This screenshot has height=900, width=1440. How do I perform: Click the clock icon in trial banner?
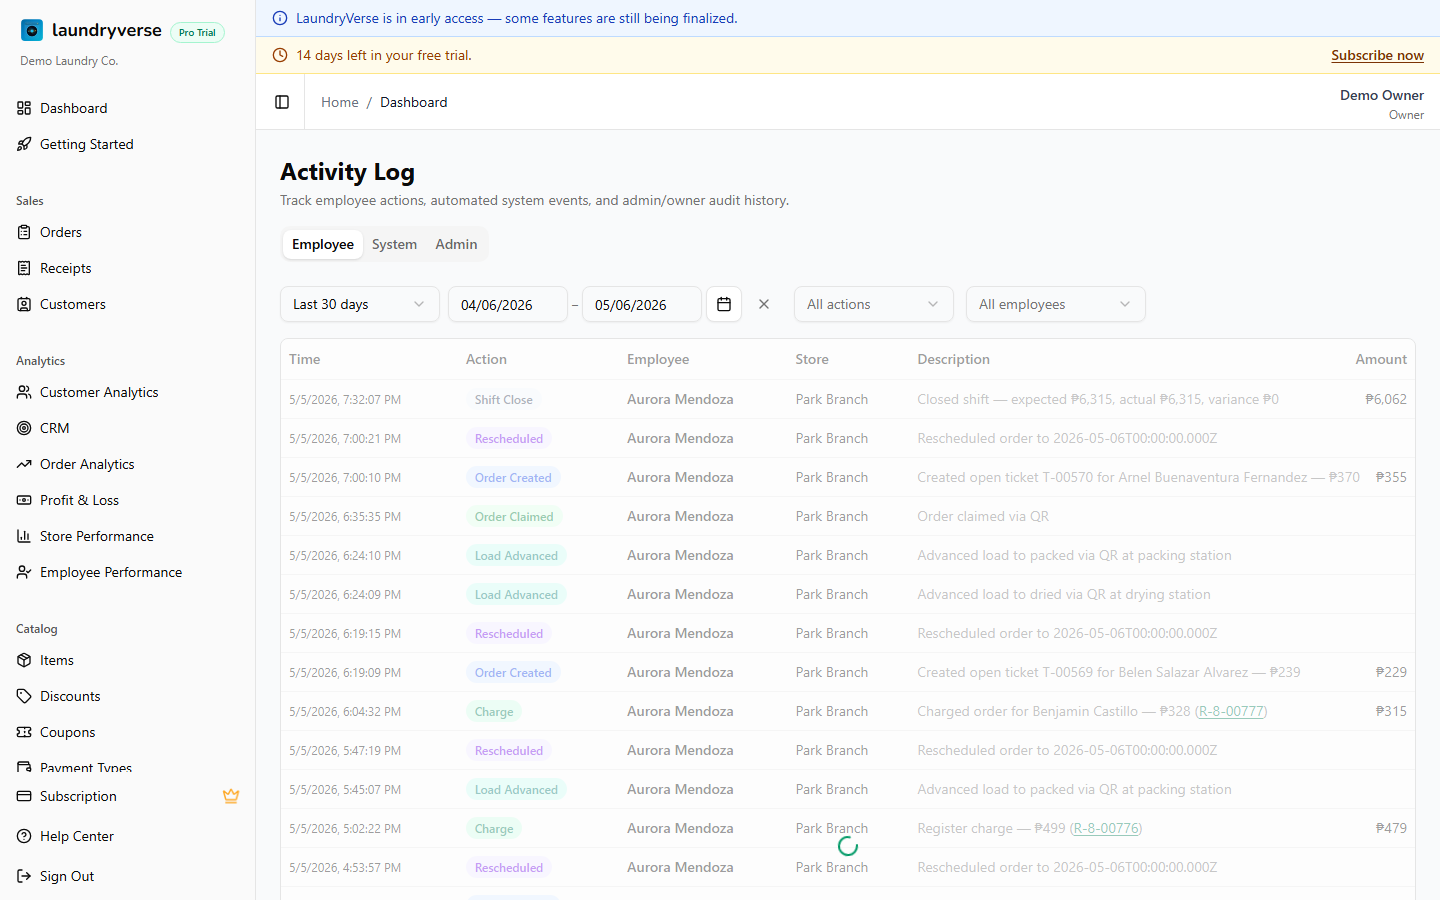point(280,55)
